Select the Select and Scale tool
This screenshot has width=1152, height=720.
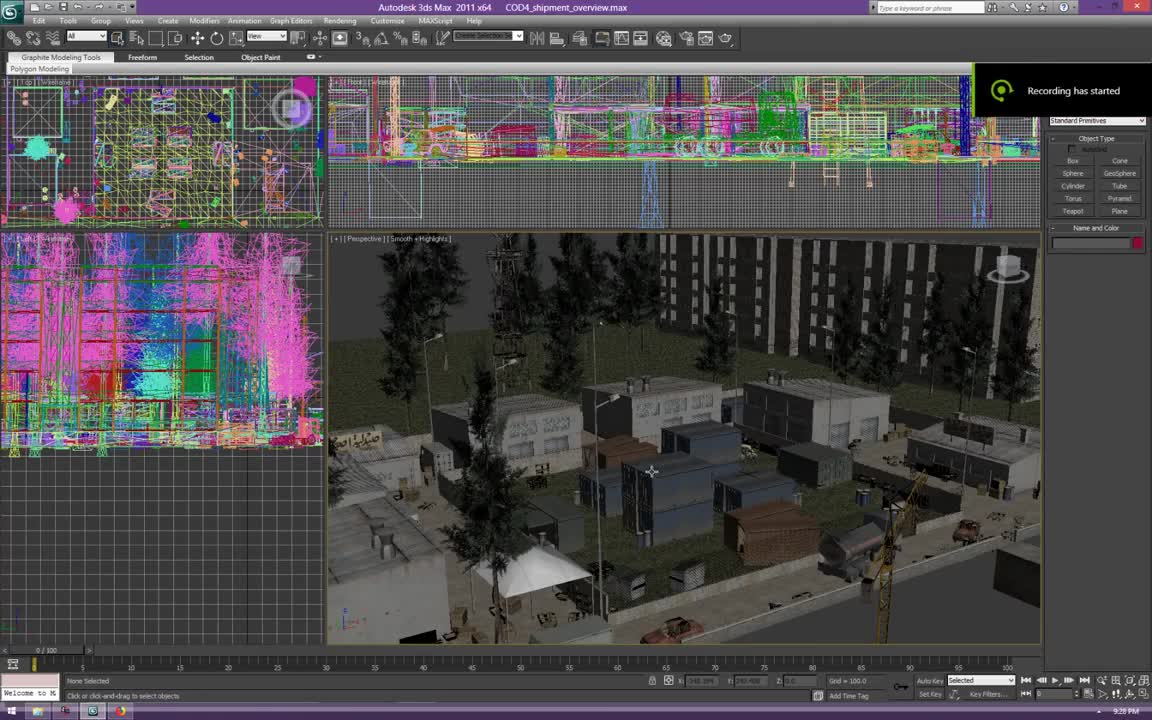click(235, 38)
